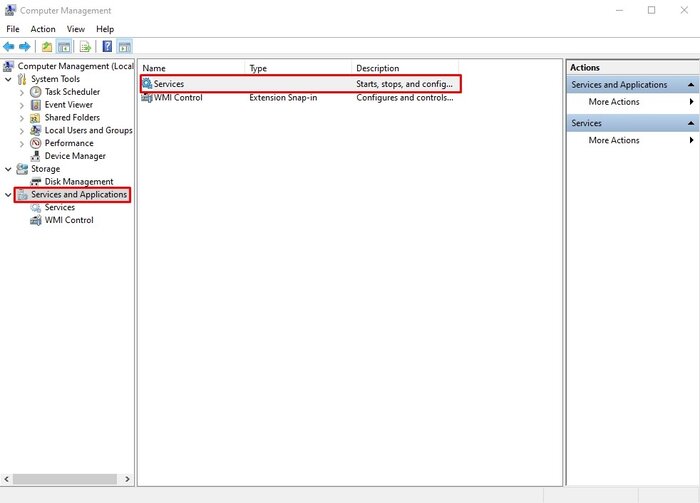Click the Help toolbar icon
700x503 pixels.
tap(107, 46)
